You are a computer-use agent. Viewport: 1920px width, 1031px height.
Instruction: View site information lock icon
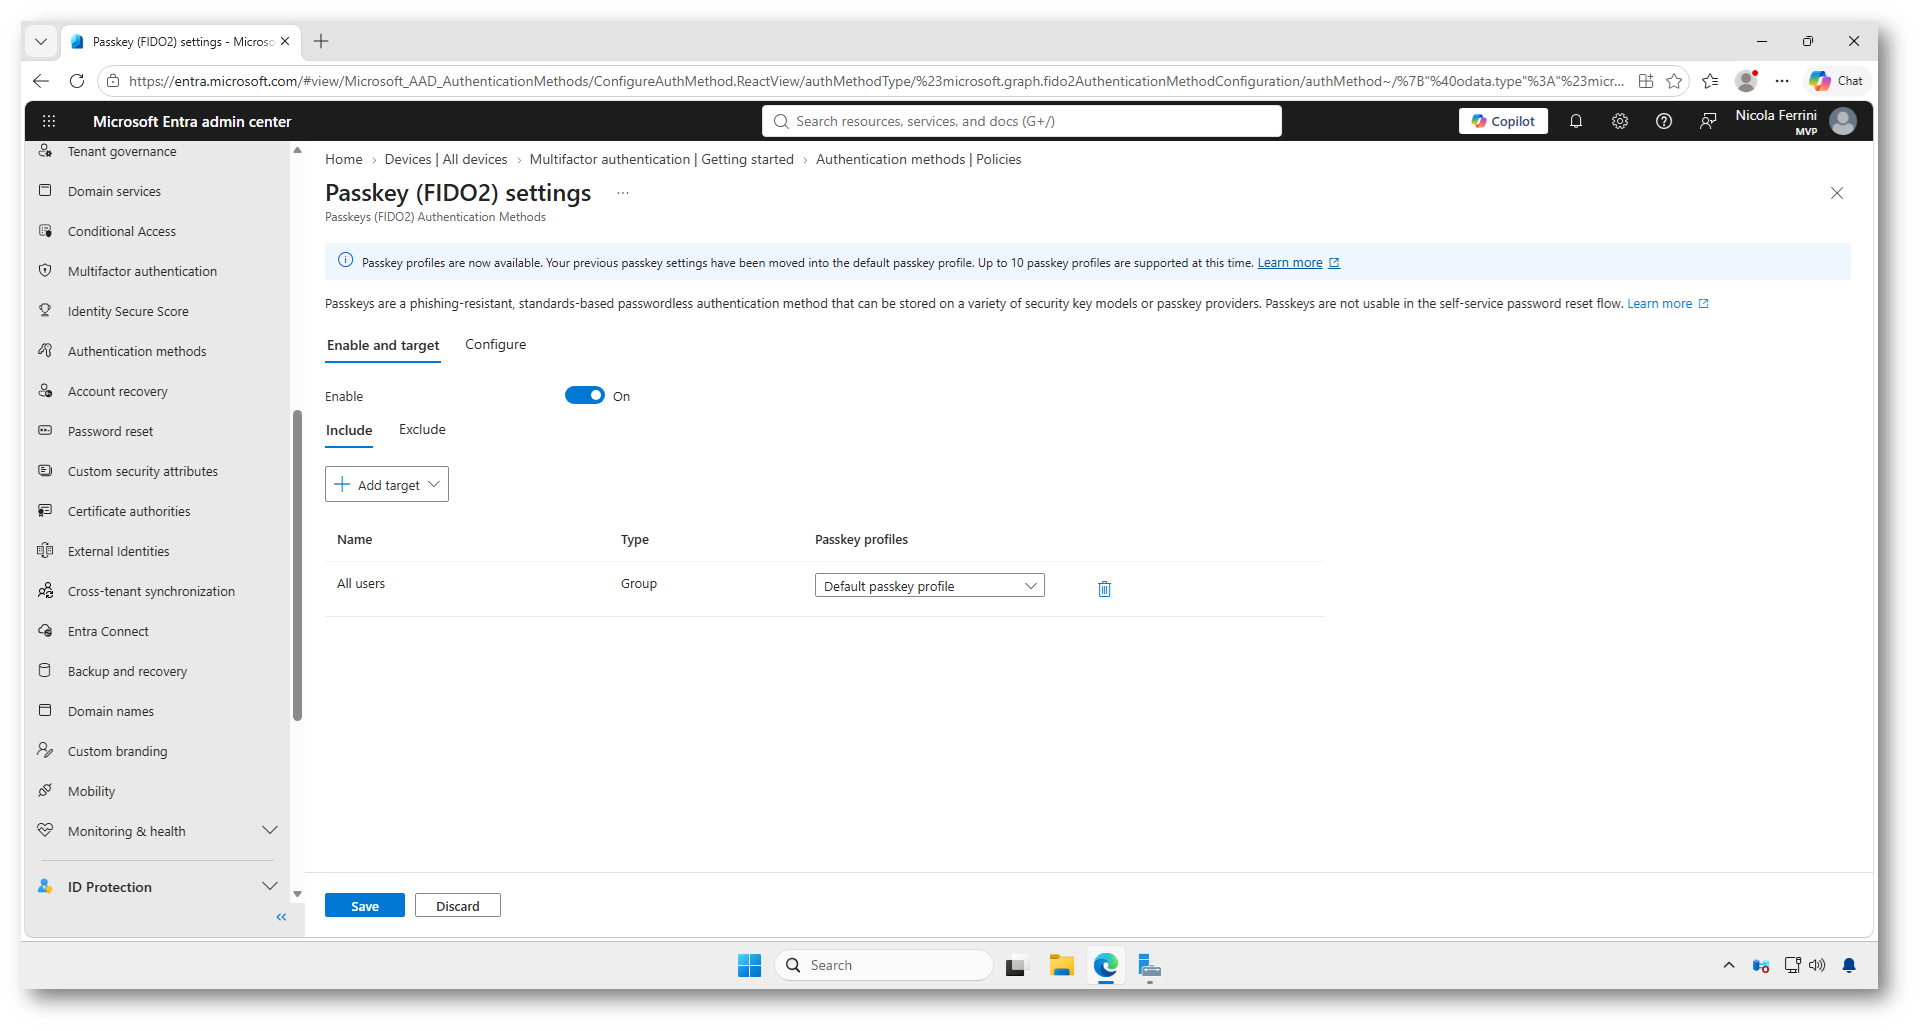(113, 81)
